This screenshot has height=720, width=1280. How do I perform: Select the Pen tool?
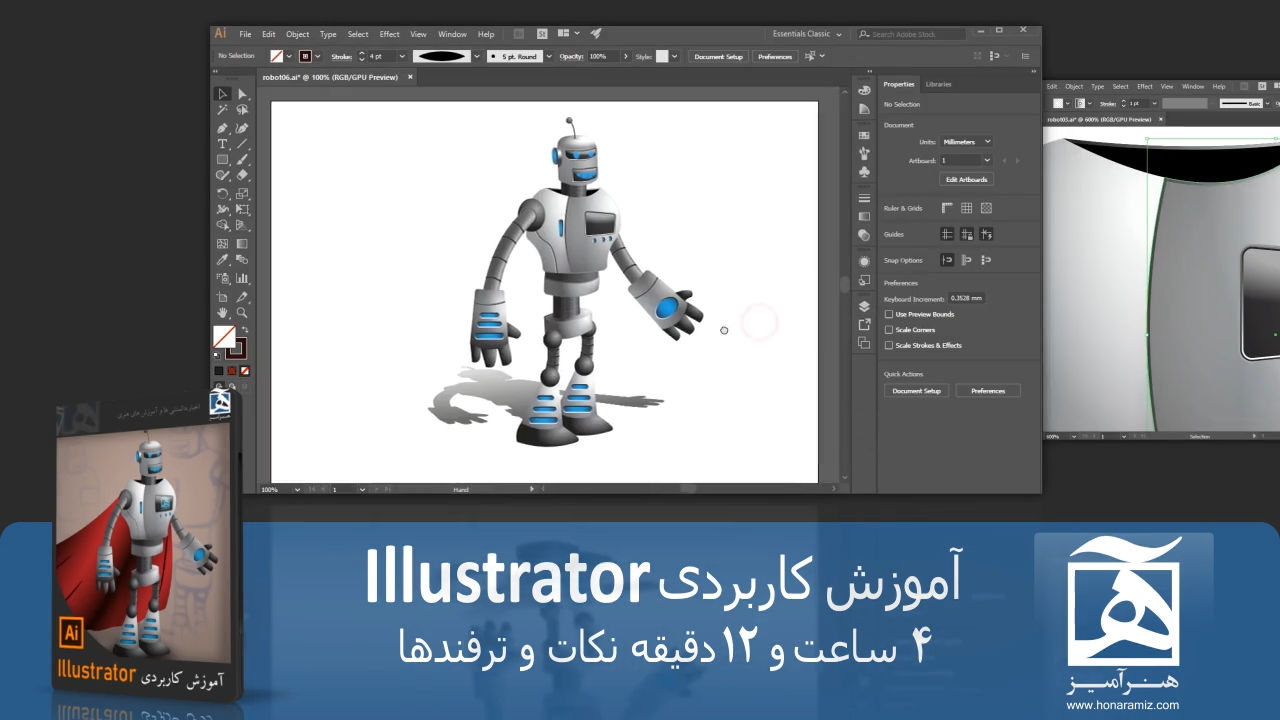point(222,128)
